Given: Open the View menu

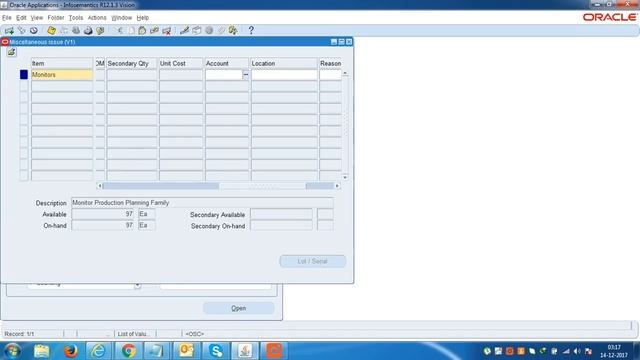Looking at the screenshot, I should [x=37, y=18].
